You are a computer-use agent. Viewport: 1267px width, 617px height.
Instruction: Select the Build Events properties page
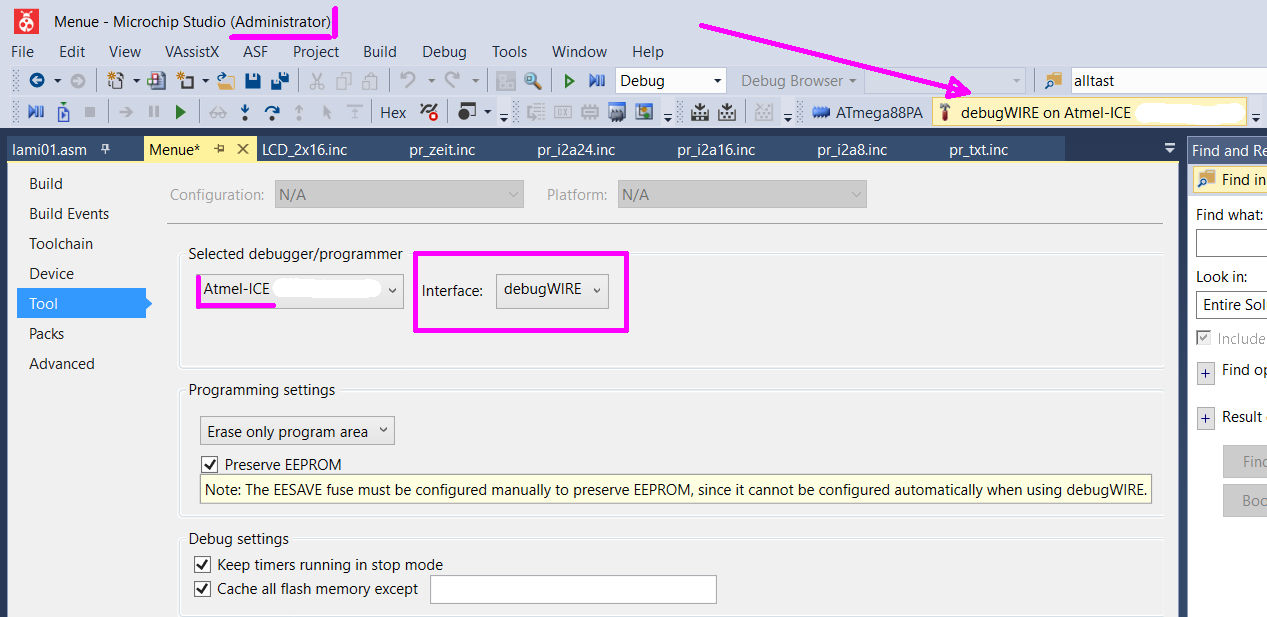[69, 214]
